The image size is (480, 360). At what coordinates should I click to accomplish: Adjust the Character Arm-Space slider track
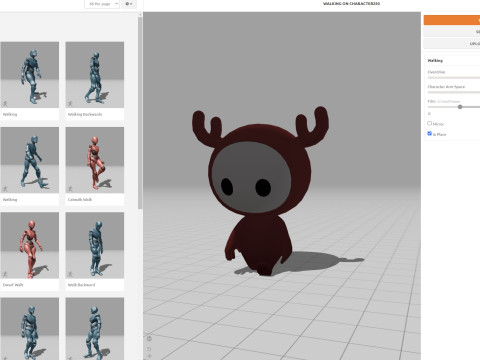(454, 92)
